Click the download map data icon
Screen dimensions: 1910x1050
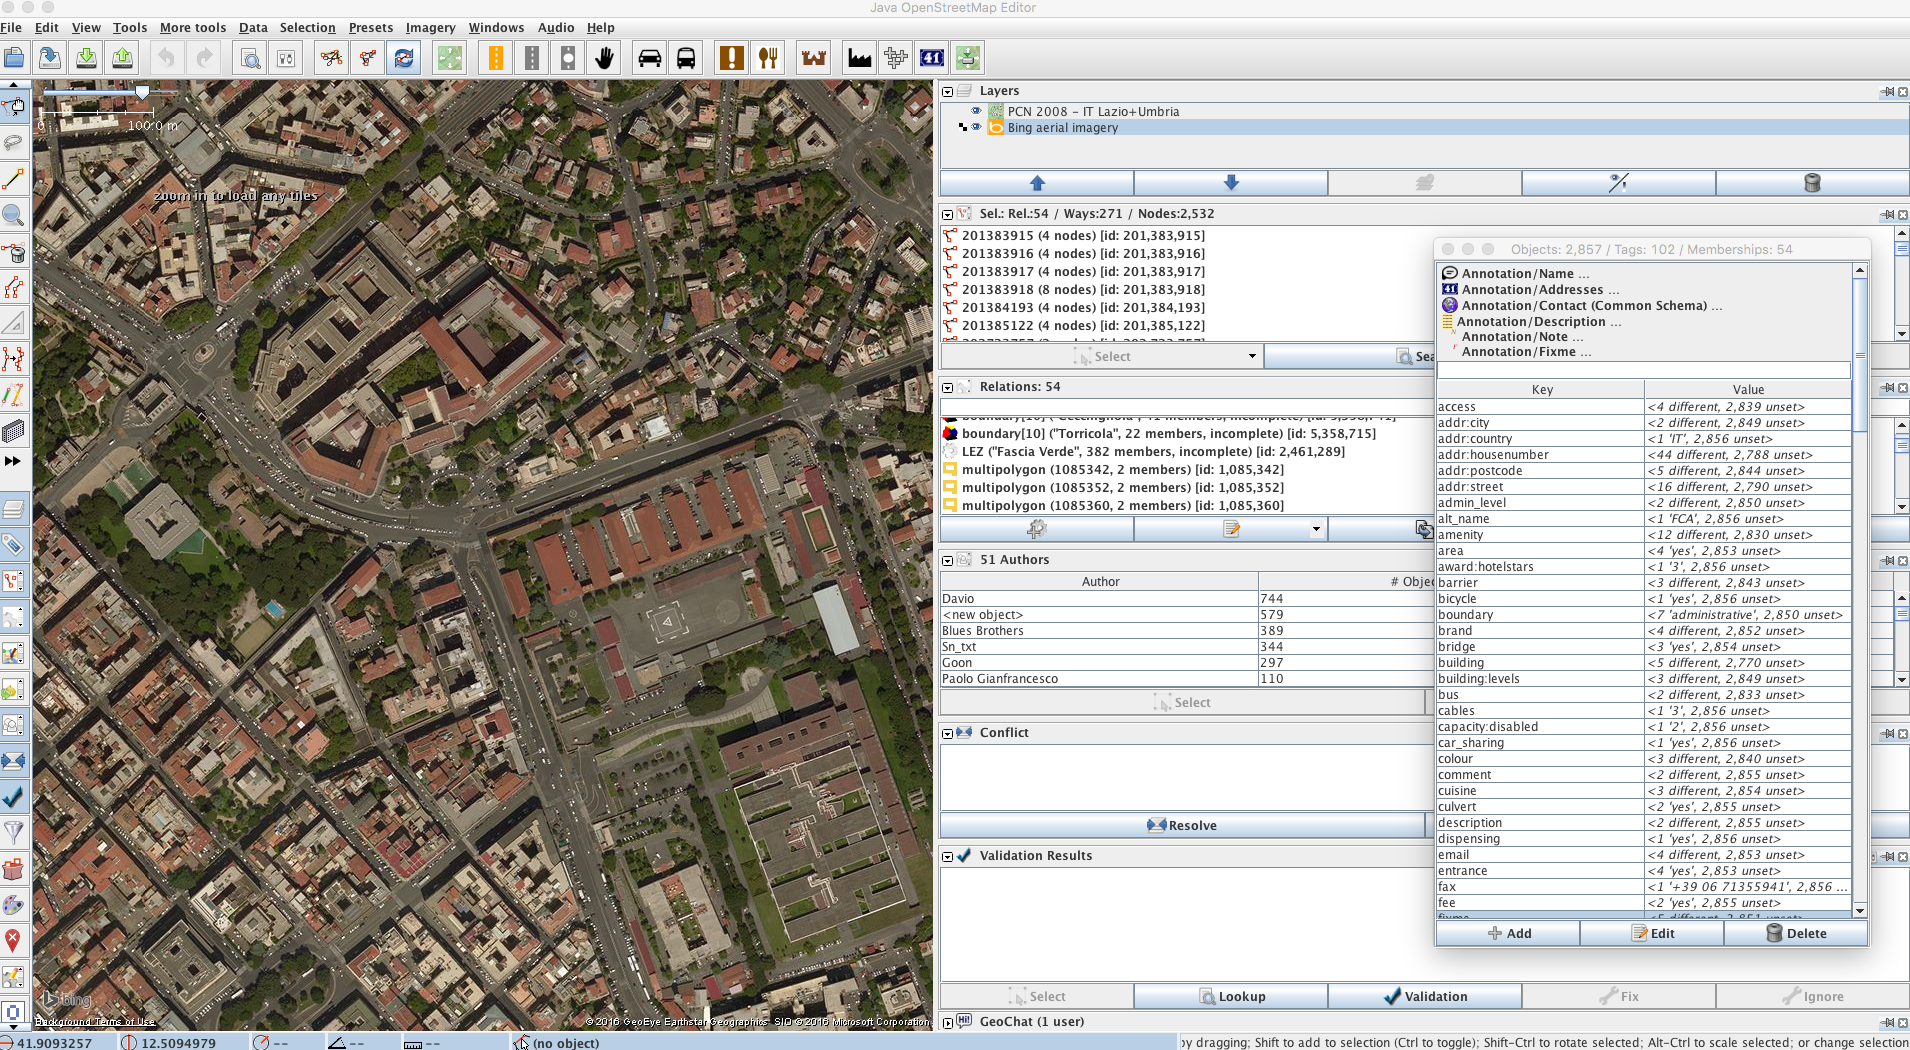[86, 58]
